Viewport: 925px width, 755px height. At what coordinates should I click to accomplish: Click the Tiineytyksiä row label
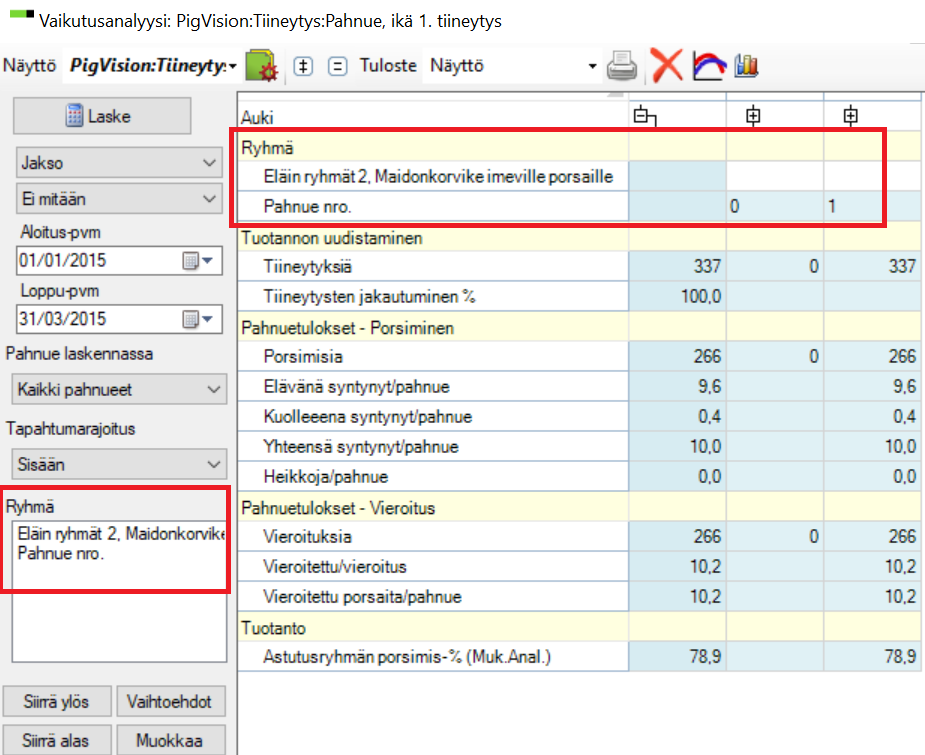coord(307,267)
